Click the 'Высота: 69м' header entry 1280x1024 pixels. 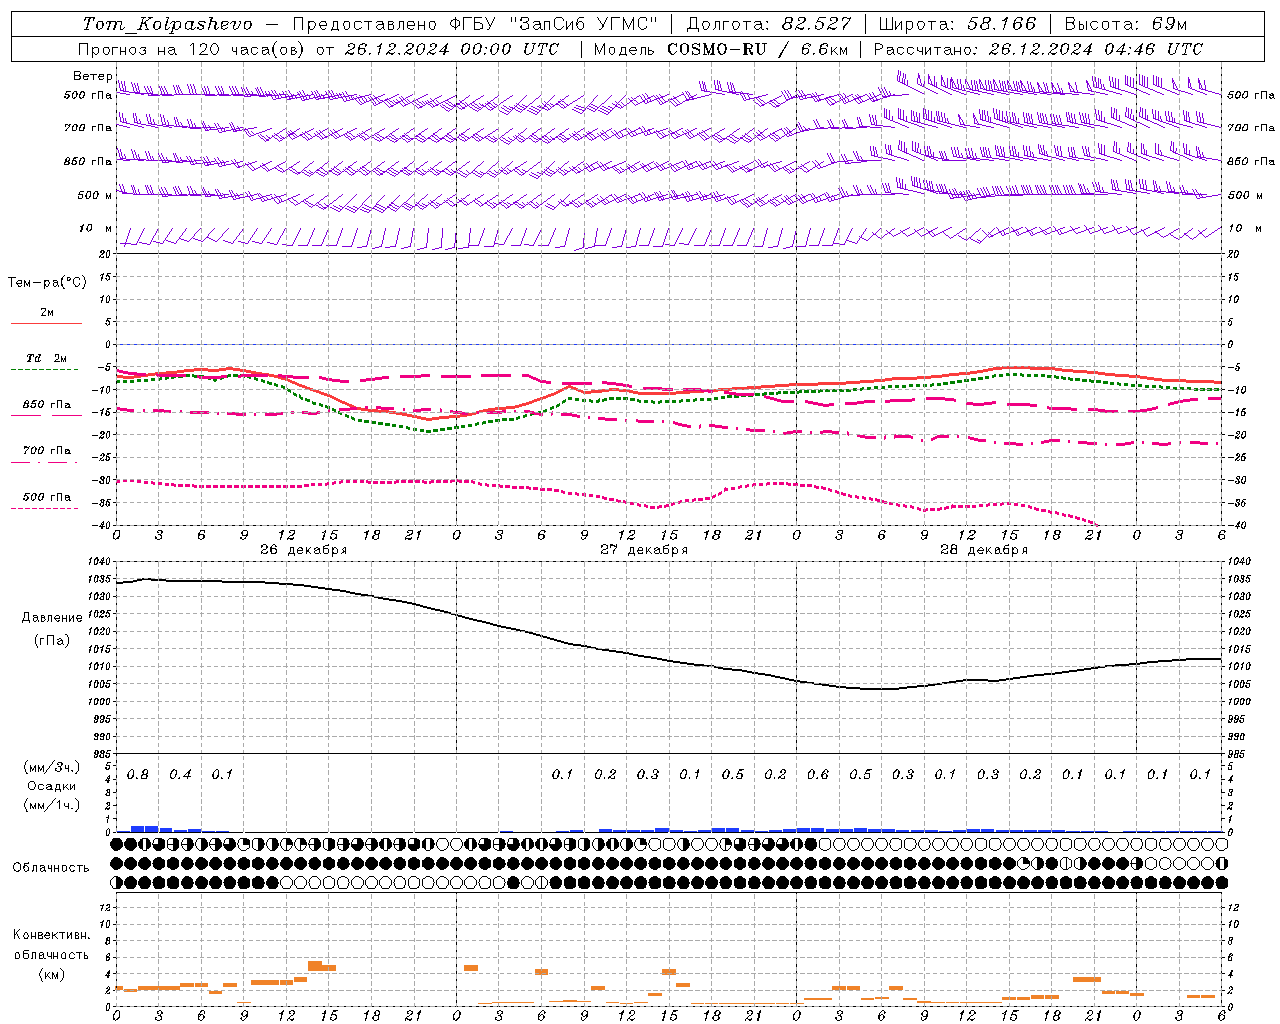[1126, 24]
